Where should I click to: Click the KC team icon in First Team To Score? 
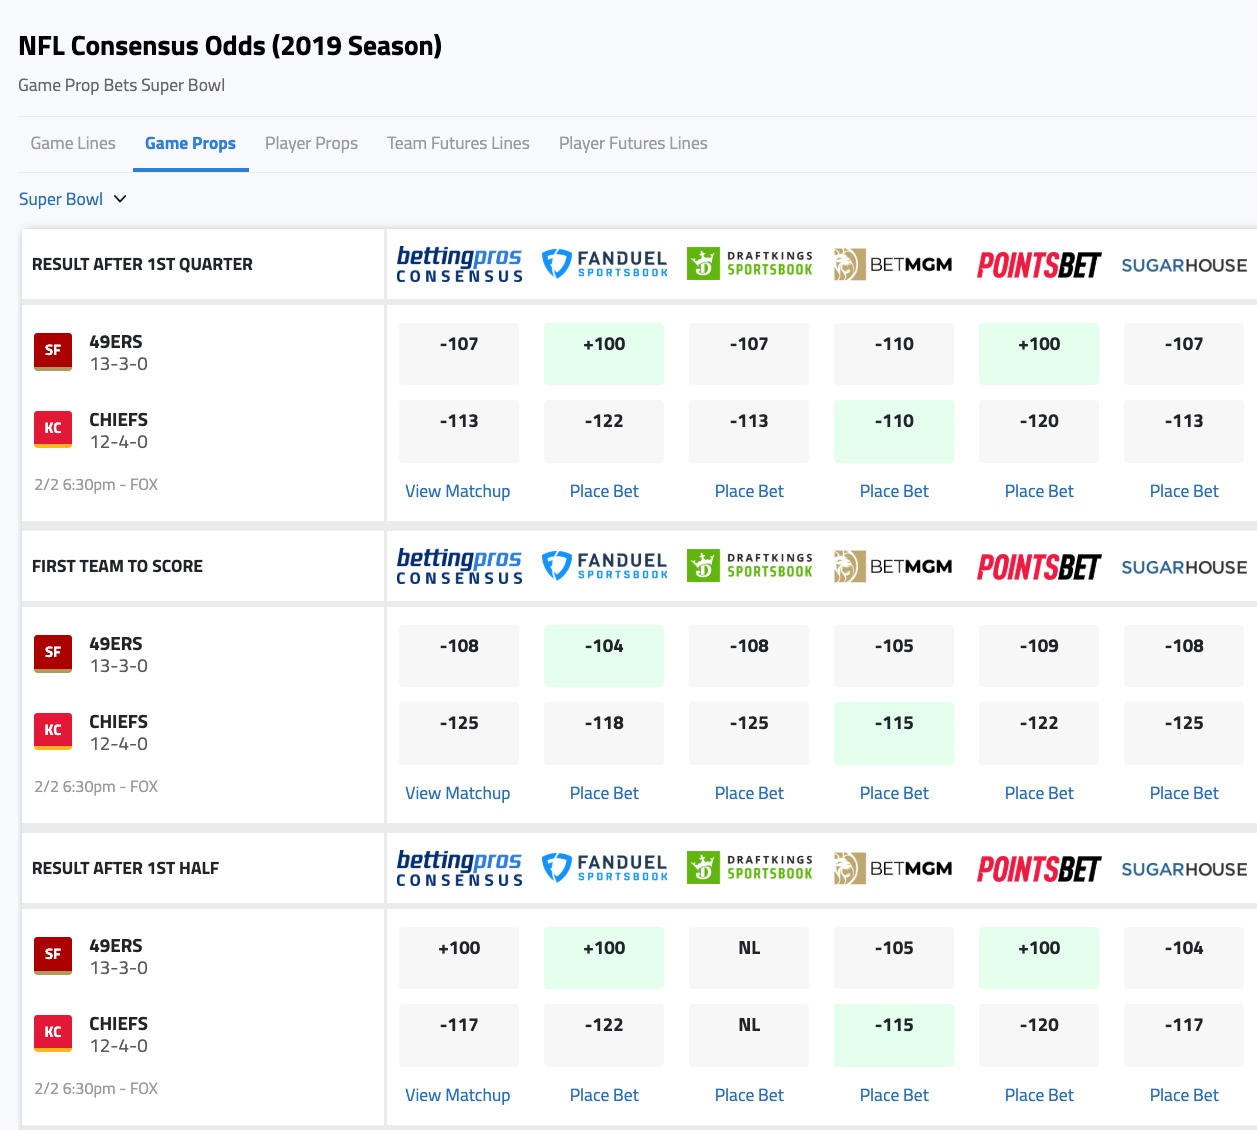coord(53,731)
